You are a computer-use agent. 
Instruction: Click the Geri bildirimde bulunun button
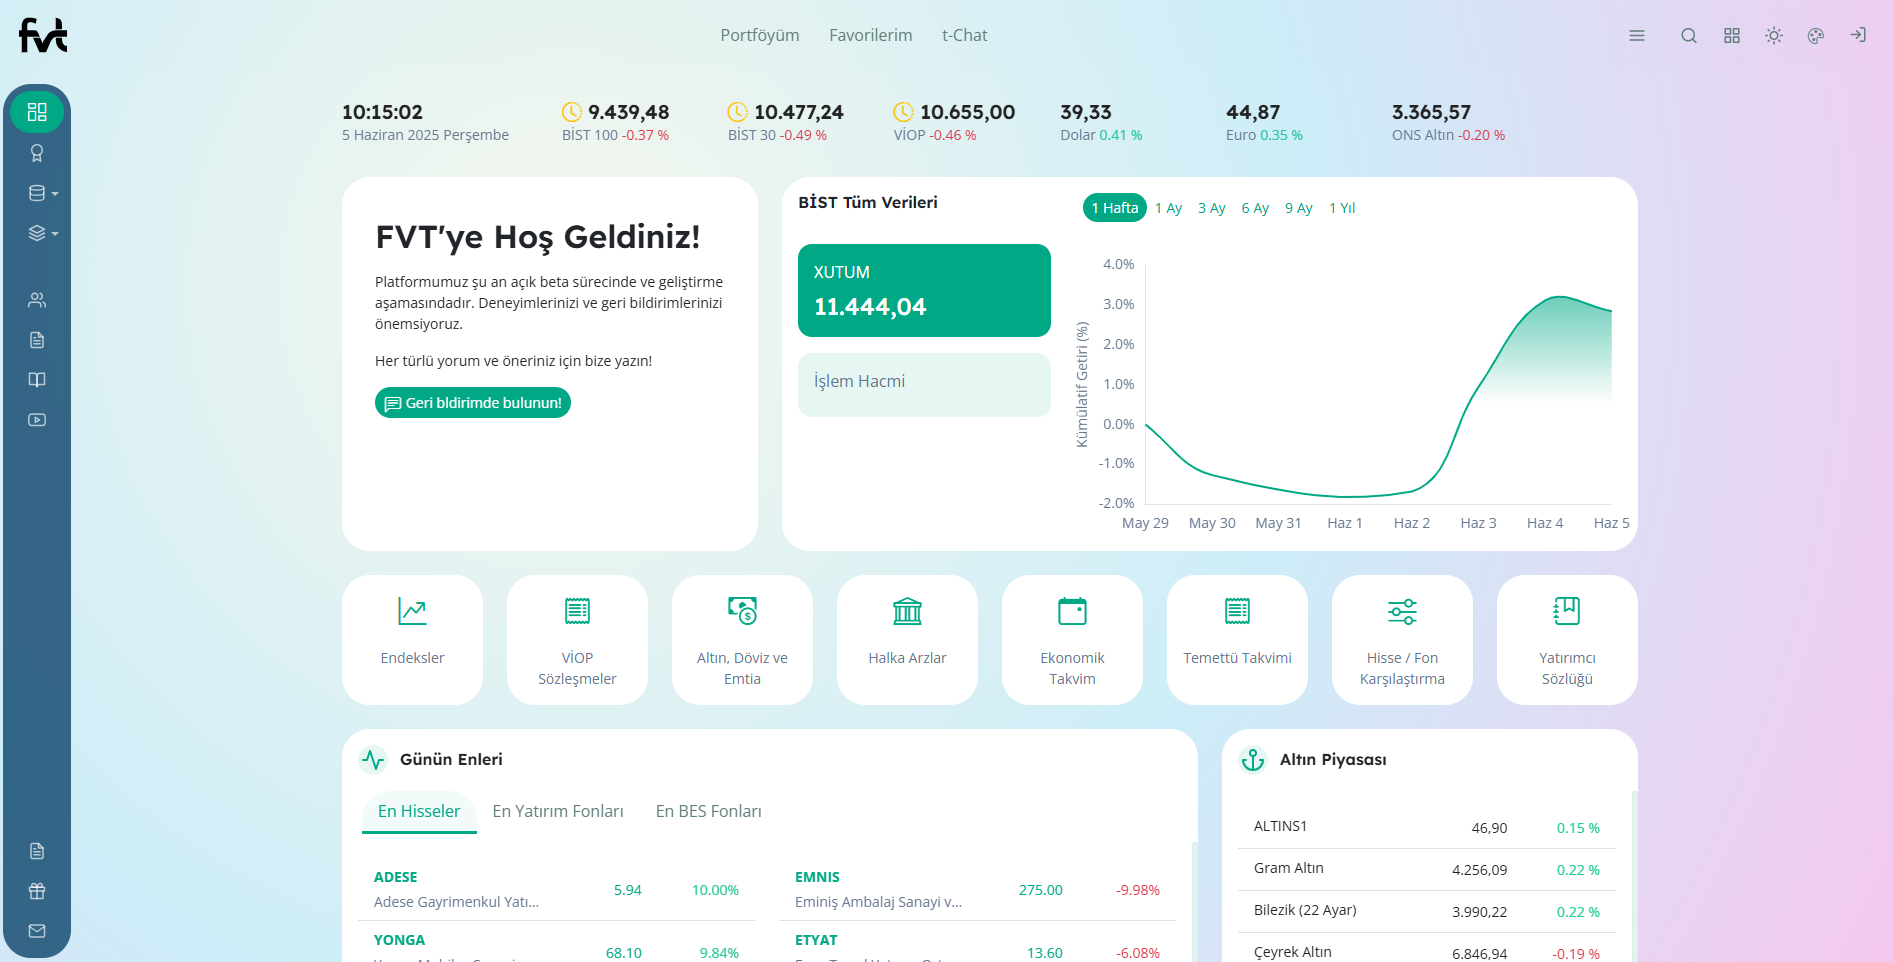coord(473,403)
